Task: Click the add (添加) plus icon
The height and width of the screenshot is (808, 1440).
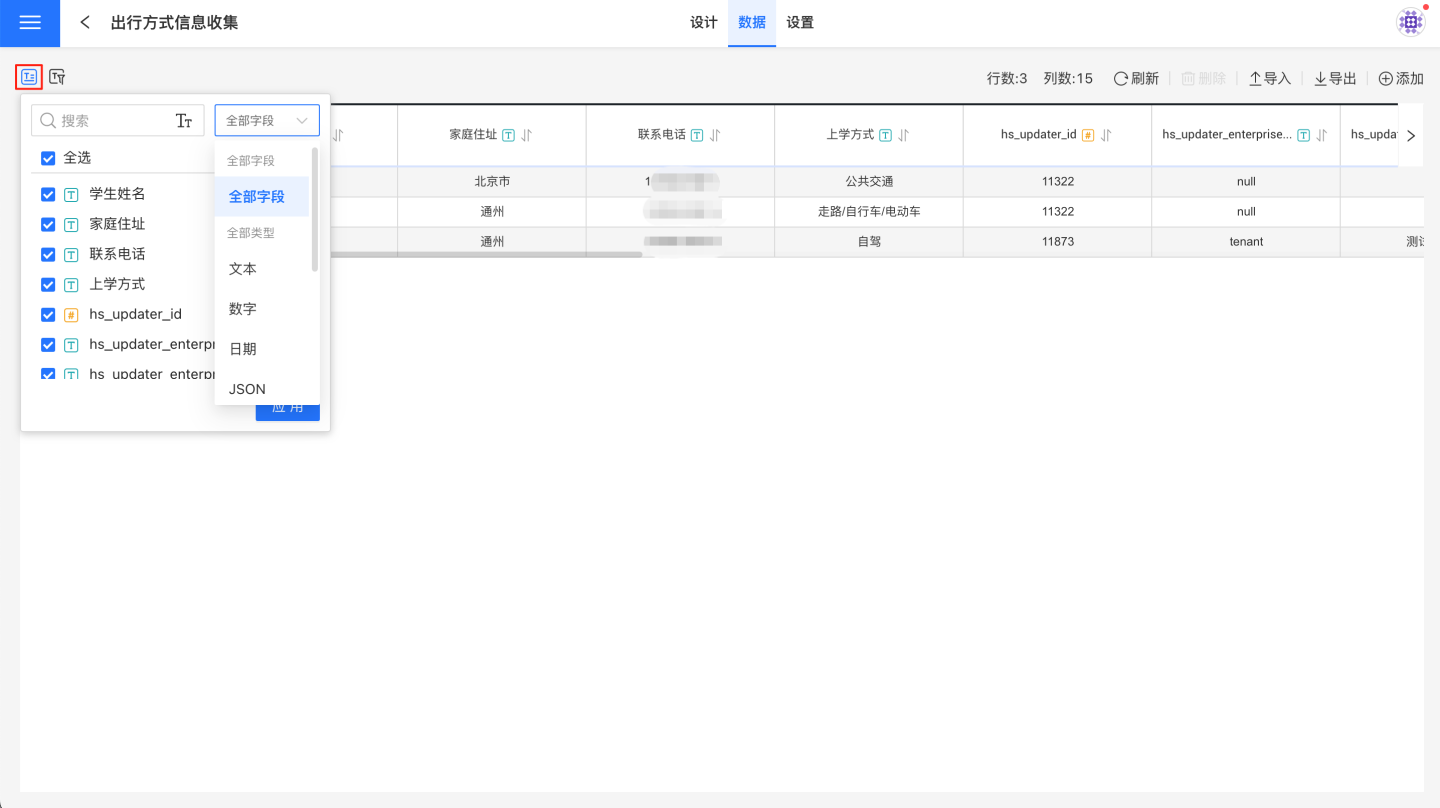Action: 1385,78
